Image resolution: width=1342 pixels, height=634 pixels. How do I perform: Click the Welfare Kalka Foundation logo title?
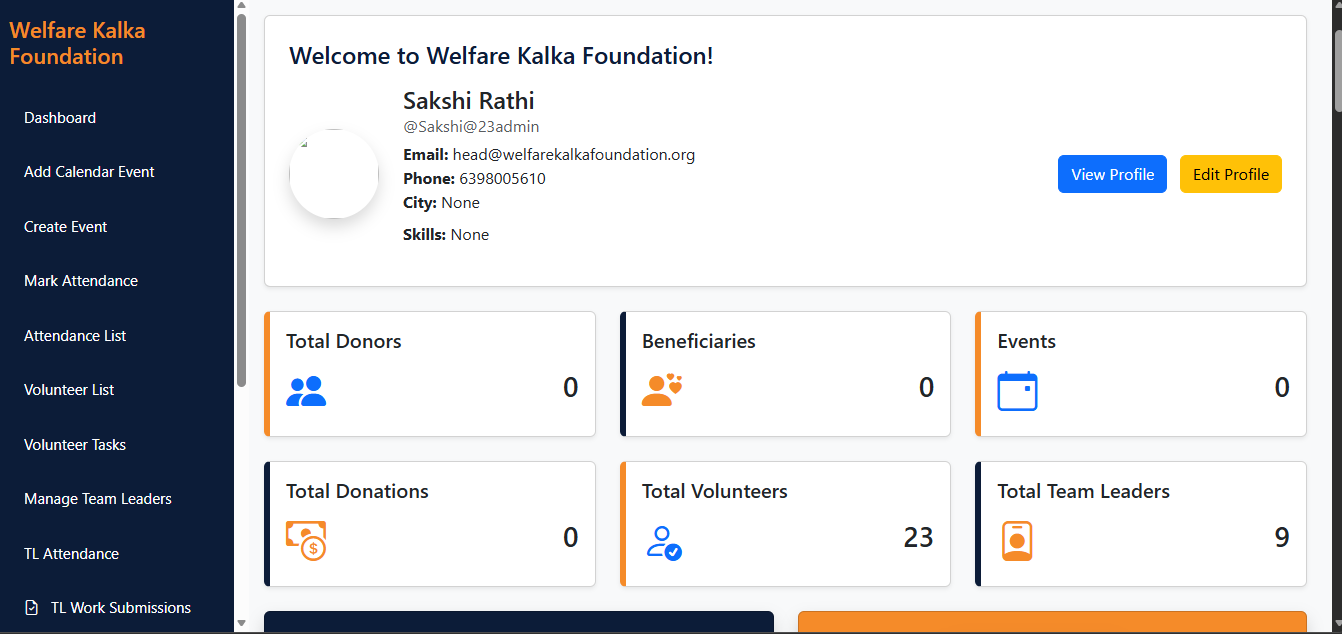tap(78, 43)
